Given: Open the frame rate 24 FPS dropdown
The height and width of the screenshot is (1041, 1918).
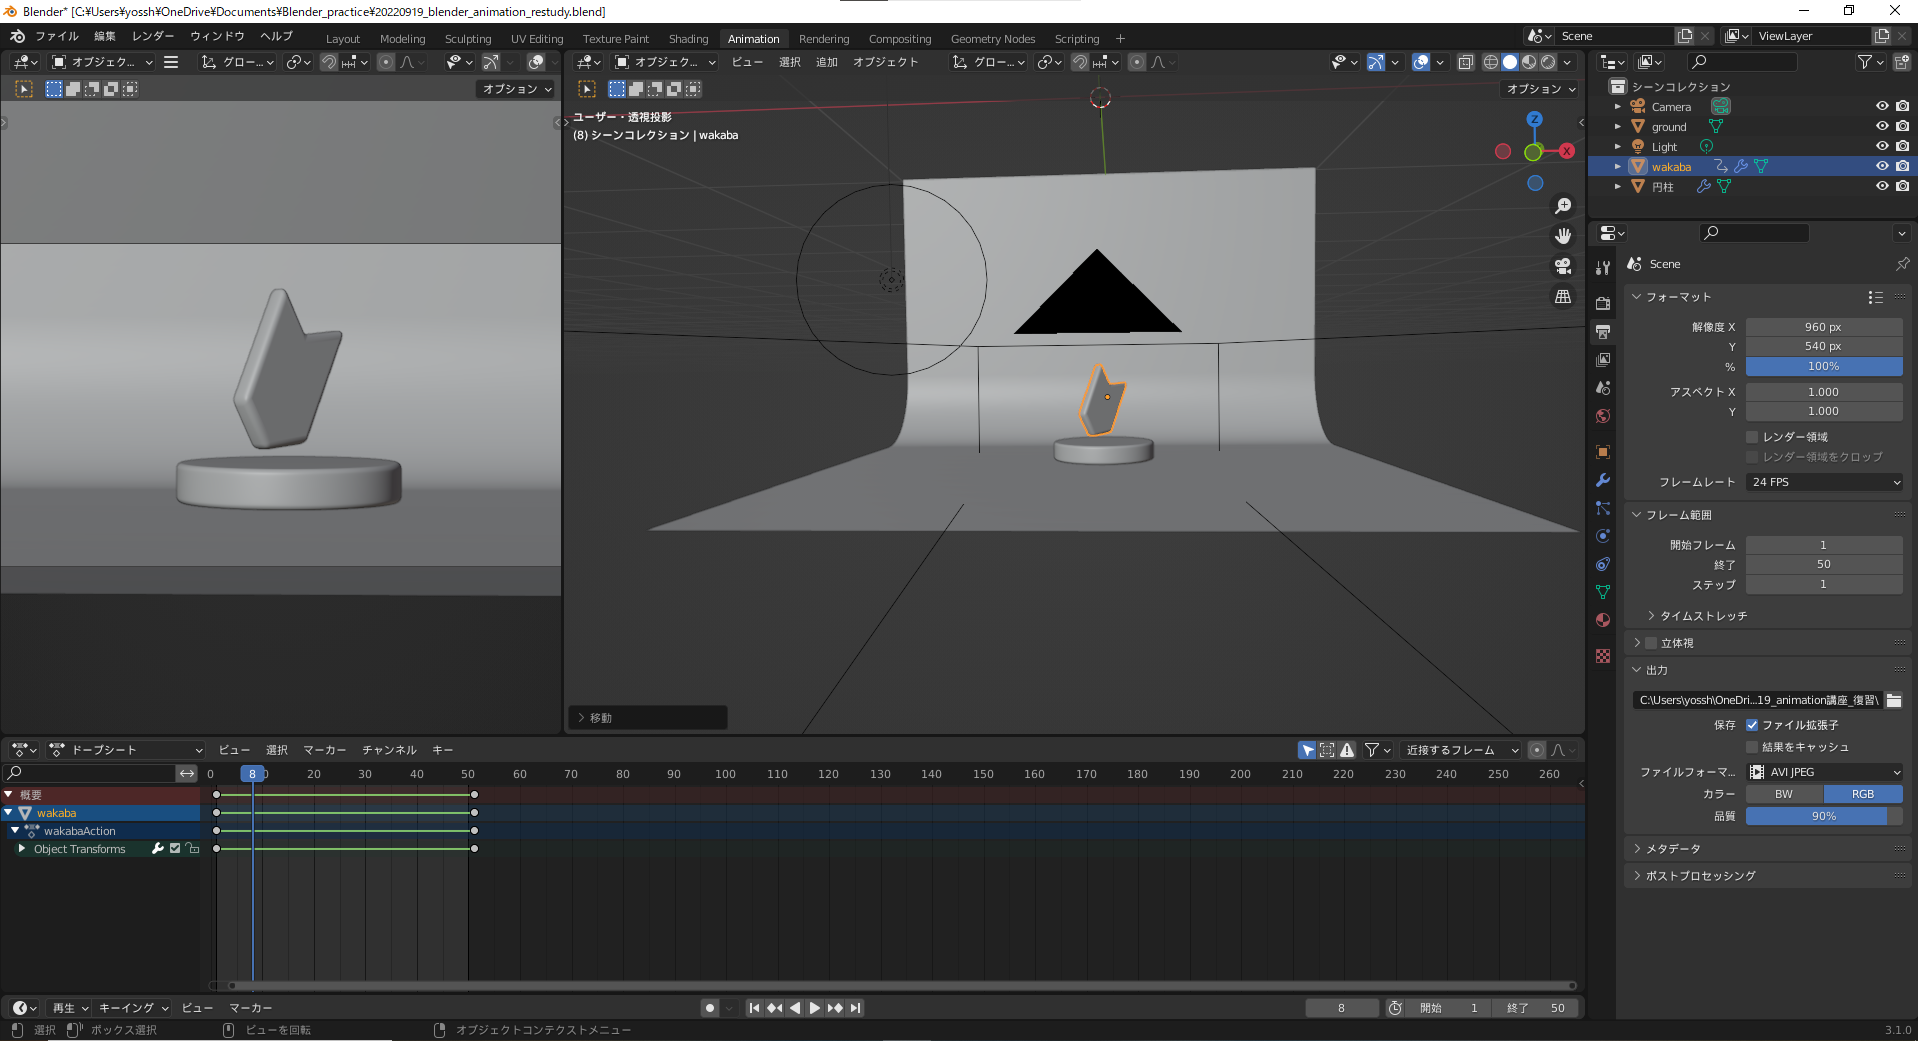Looking at the screenshot, I should (1824, 482).
